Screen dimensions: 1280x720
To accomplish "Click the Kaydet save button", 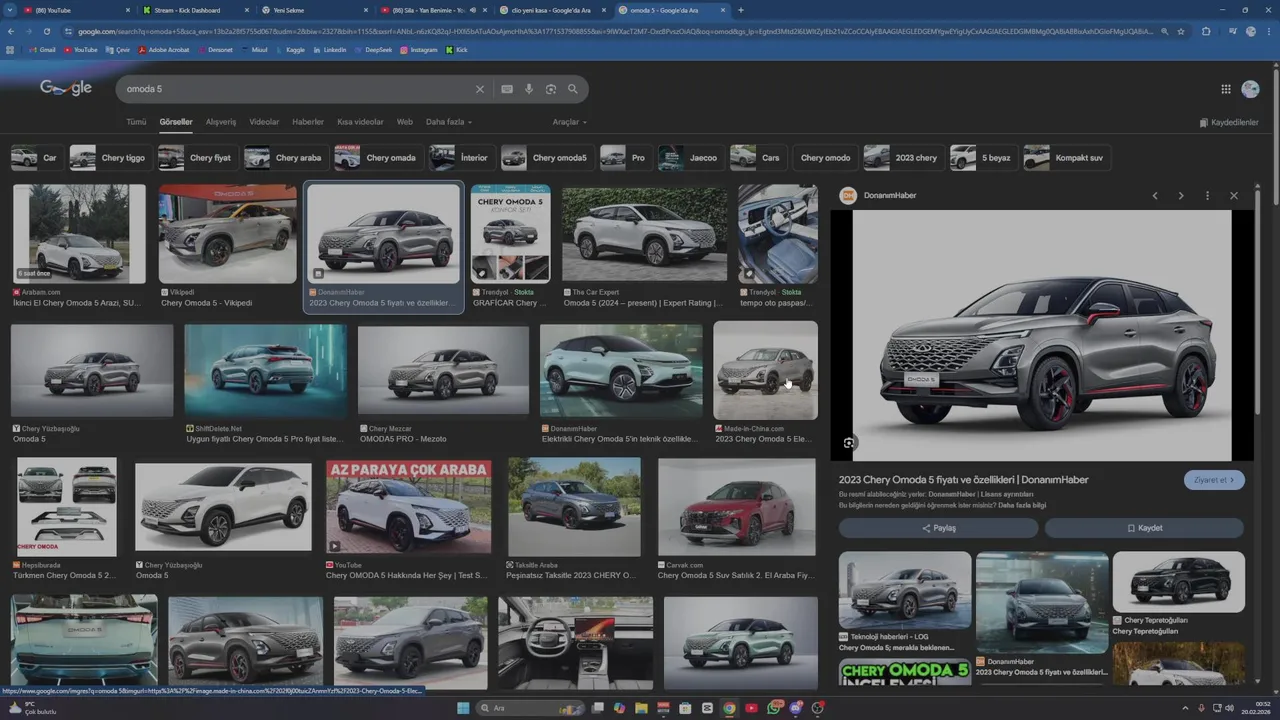I will (1144, 528).
